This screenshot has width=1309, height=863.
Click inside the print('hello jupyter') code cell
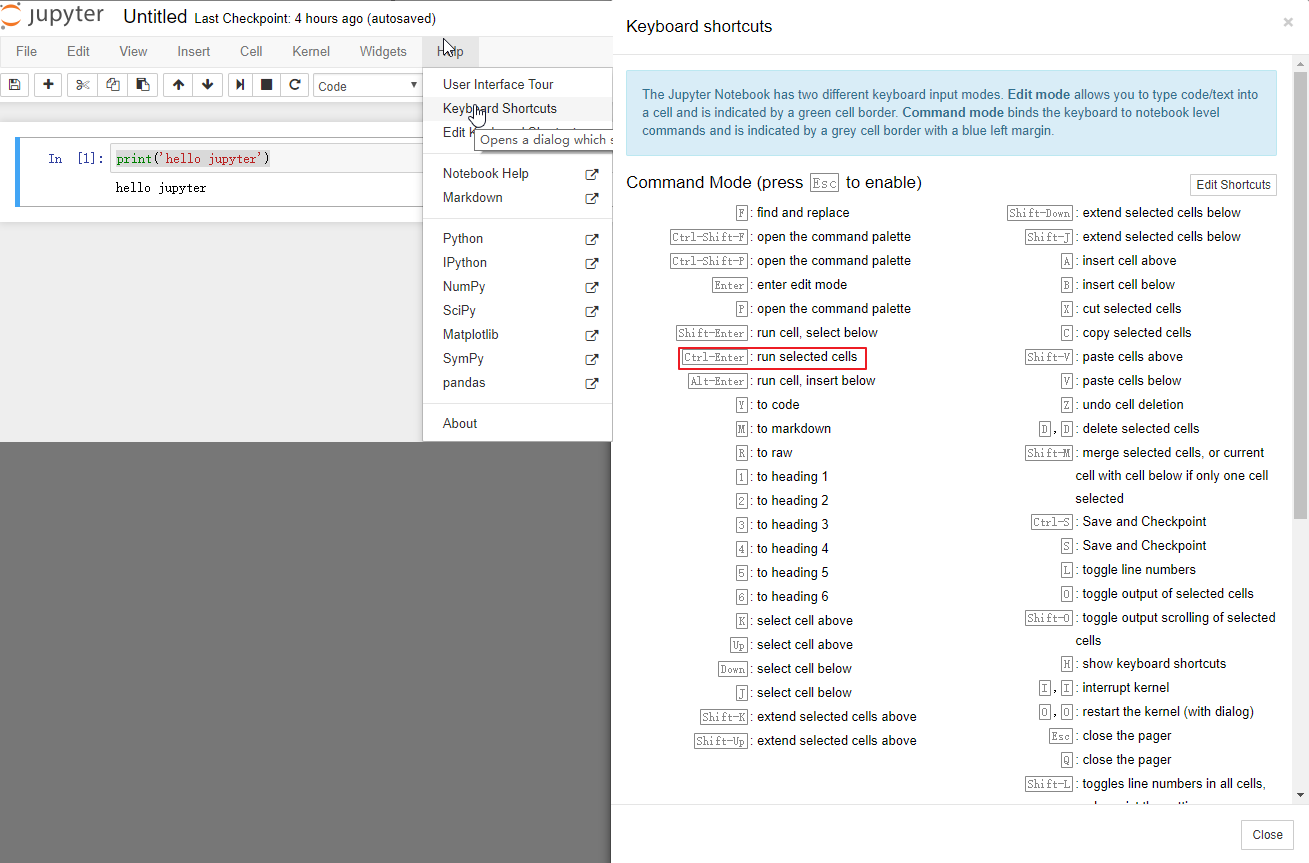[x=266, y=159]
